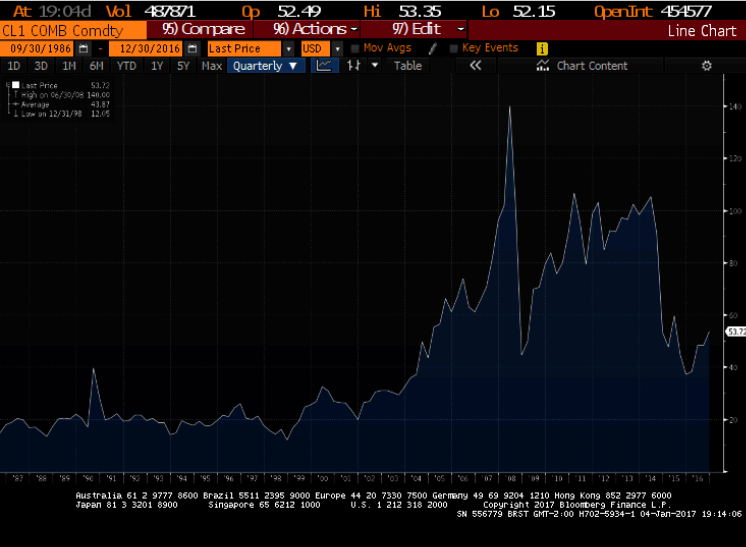Image resolution: width=746 pixels, height=547 pixels.
Task: Enable the Mov Avgs checkbox
Action: click(356, 48)
